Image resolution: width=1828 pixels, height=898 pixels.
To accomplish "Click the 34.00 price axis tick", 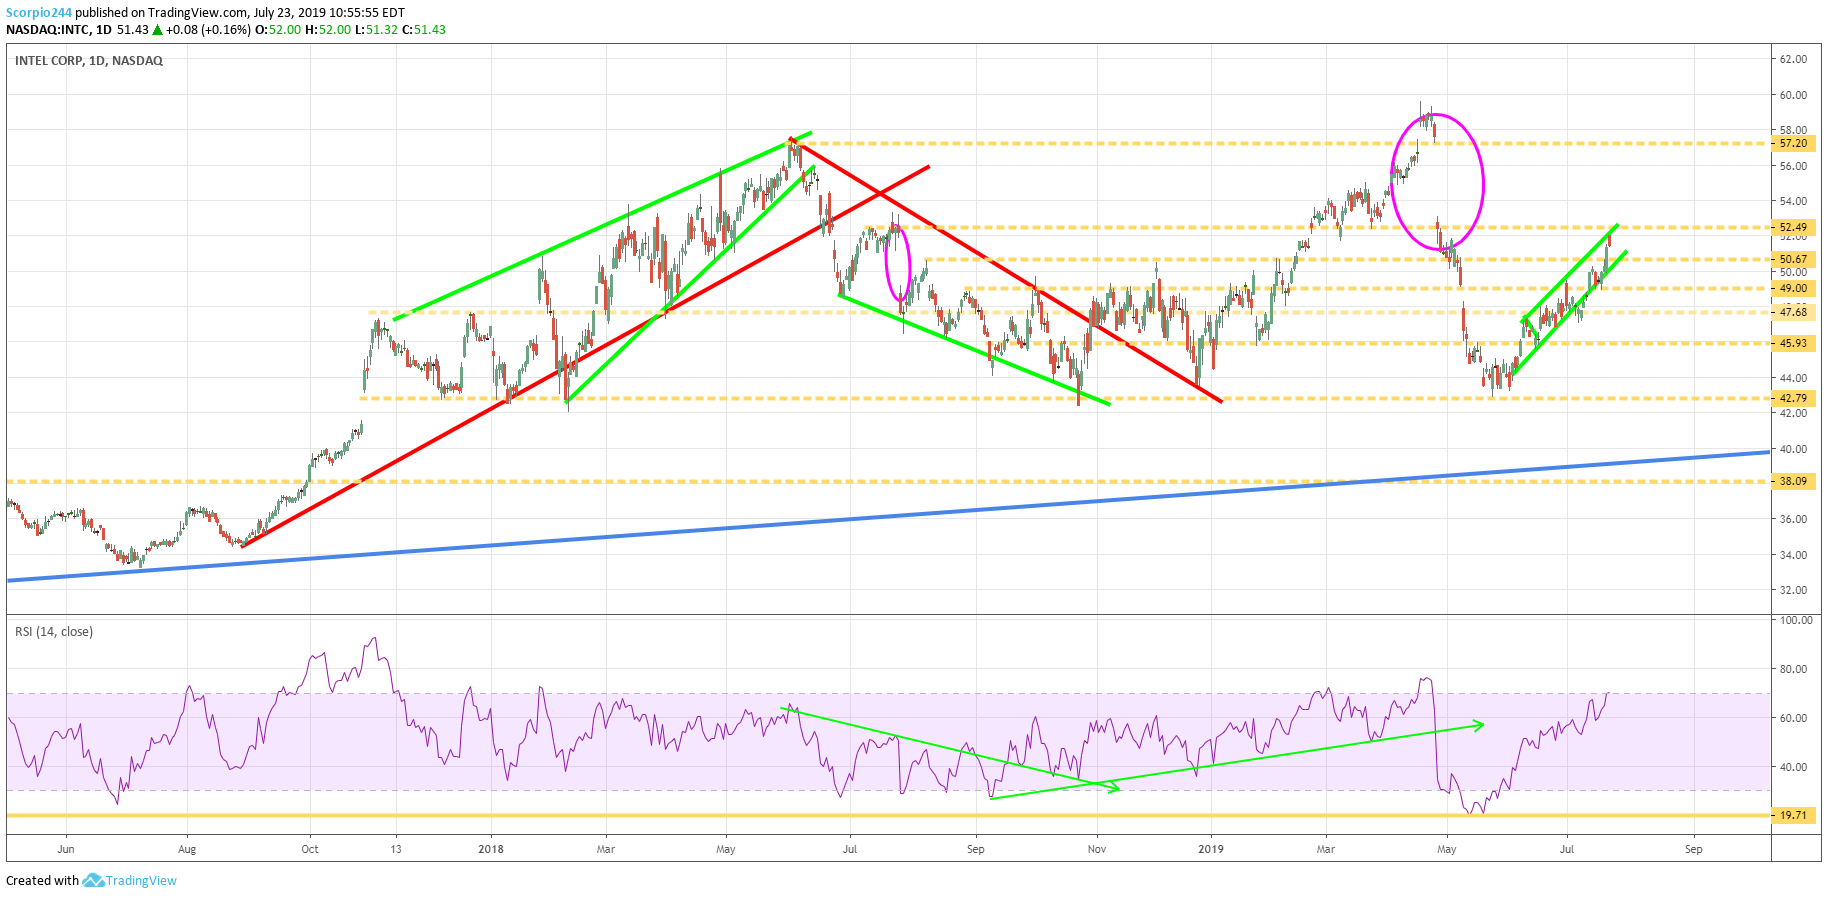I will click(1793, 555).
